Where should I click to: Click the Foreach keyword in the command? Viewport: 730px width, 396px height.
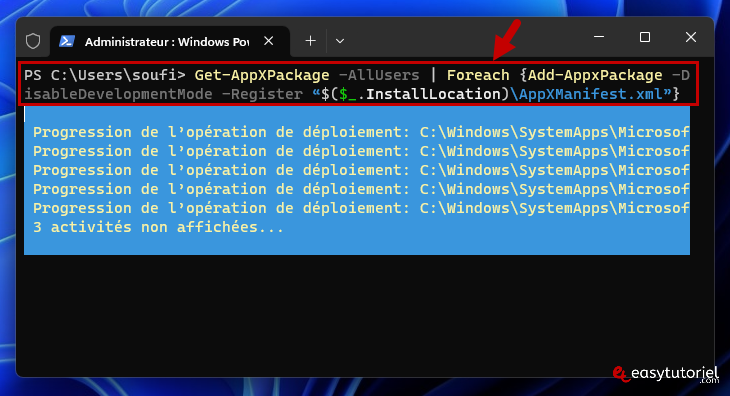click(478, 75)
